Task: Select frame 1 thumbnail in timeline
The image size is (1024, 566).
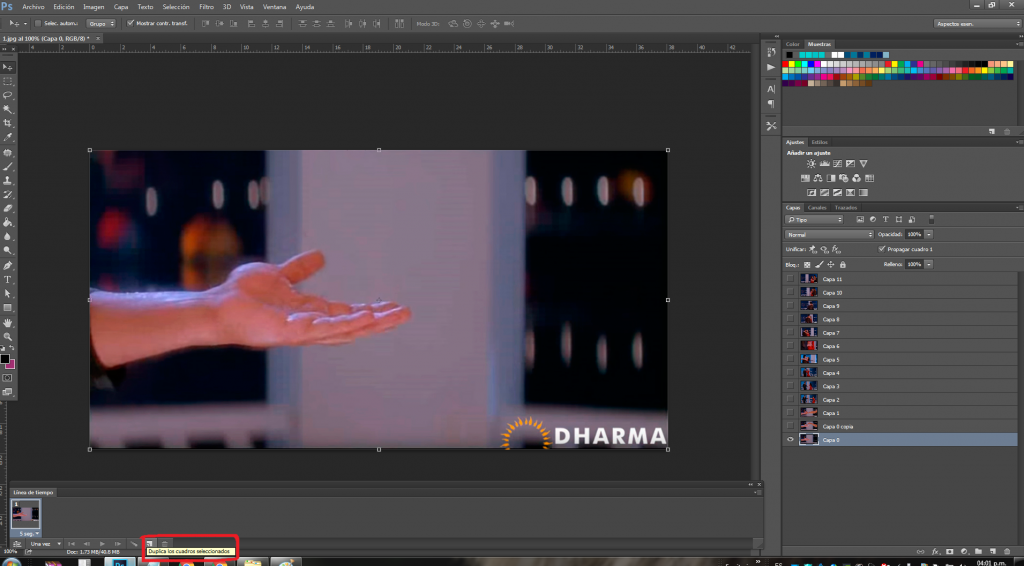Action: click(x=26, y=514)
